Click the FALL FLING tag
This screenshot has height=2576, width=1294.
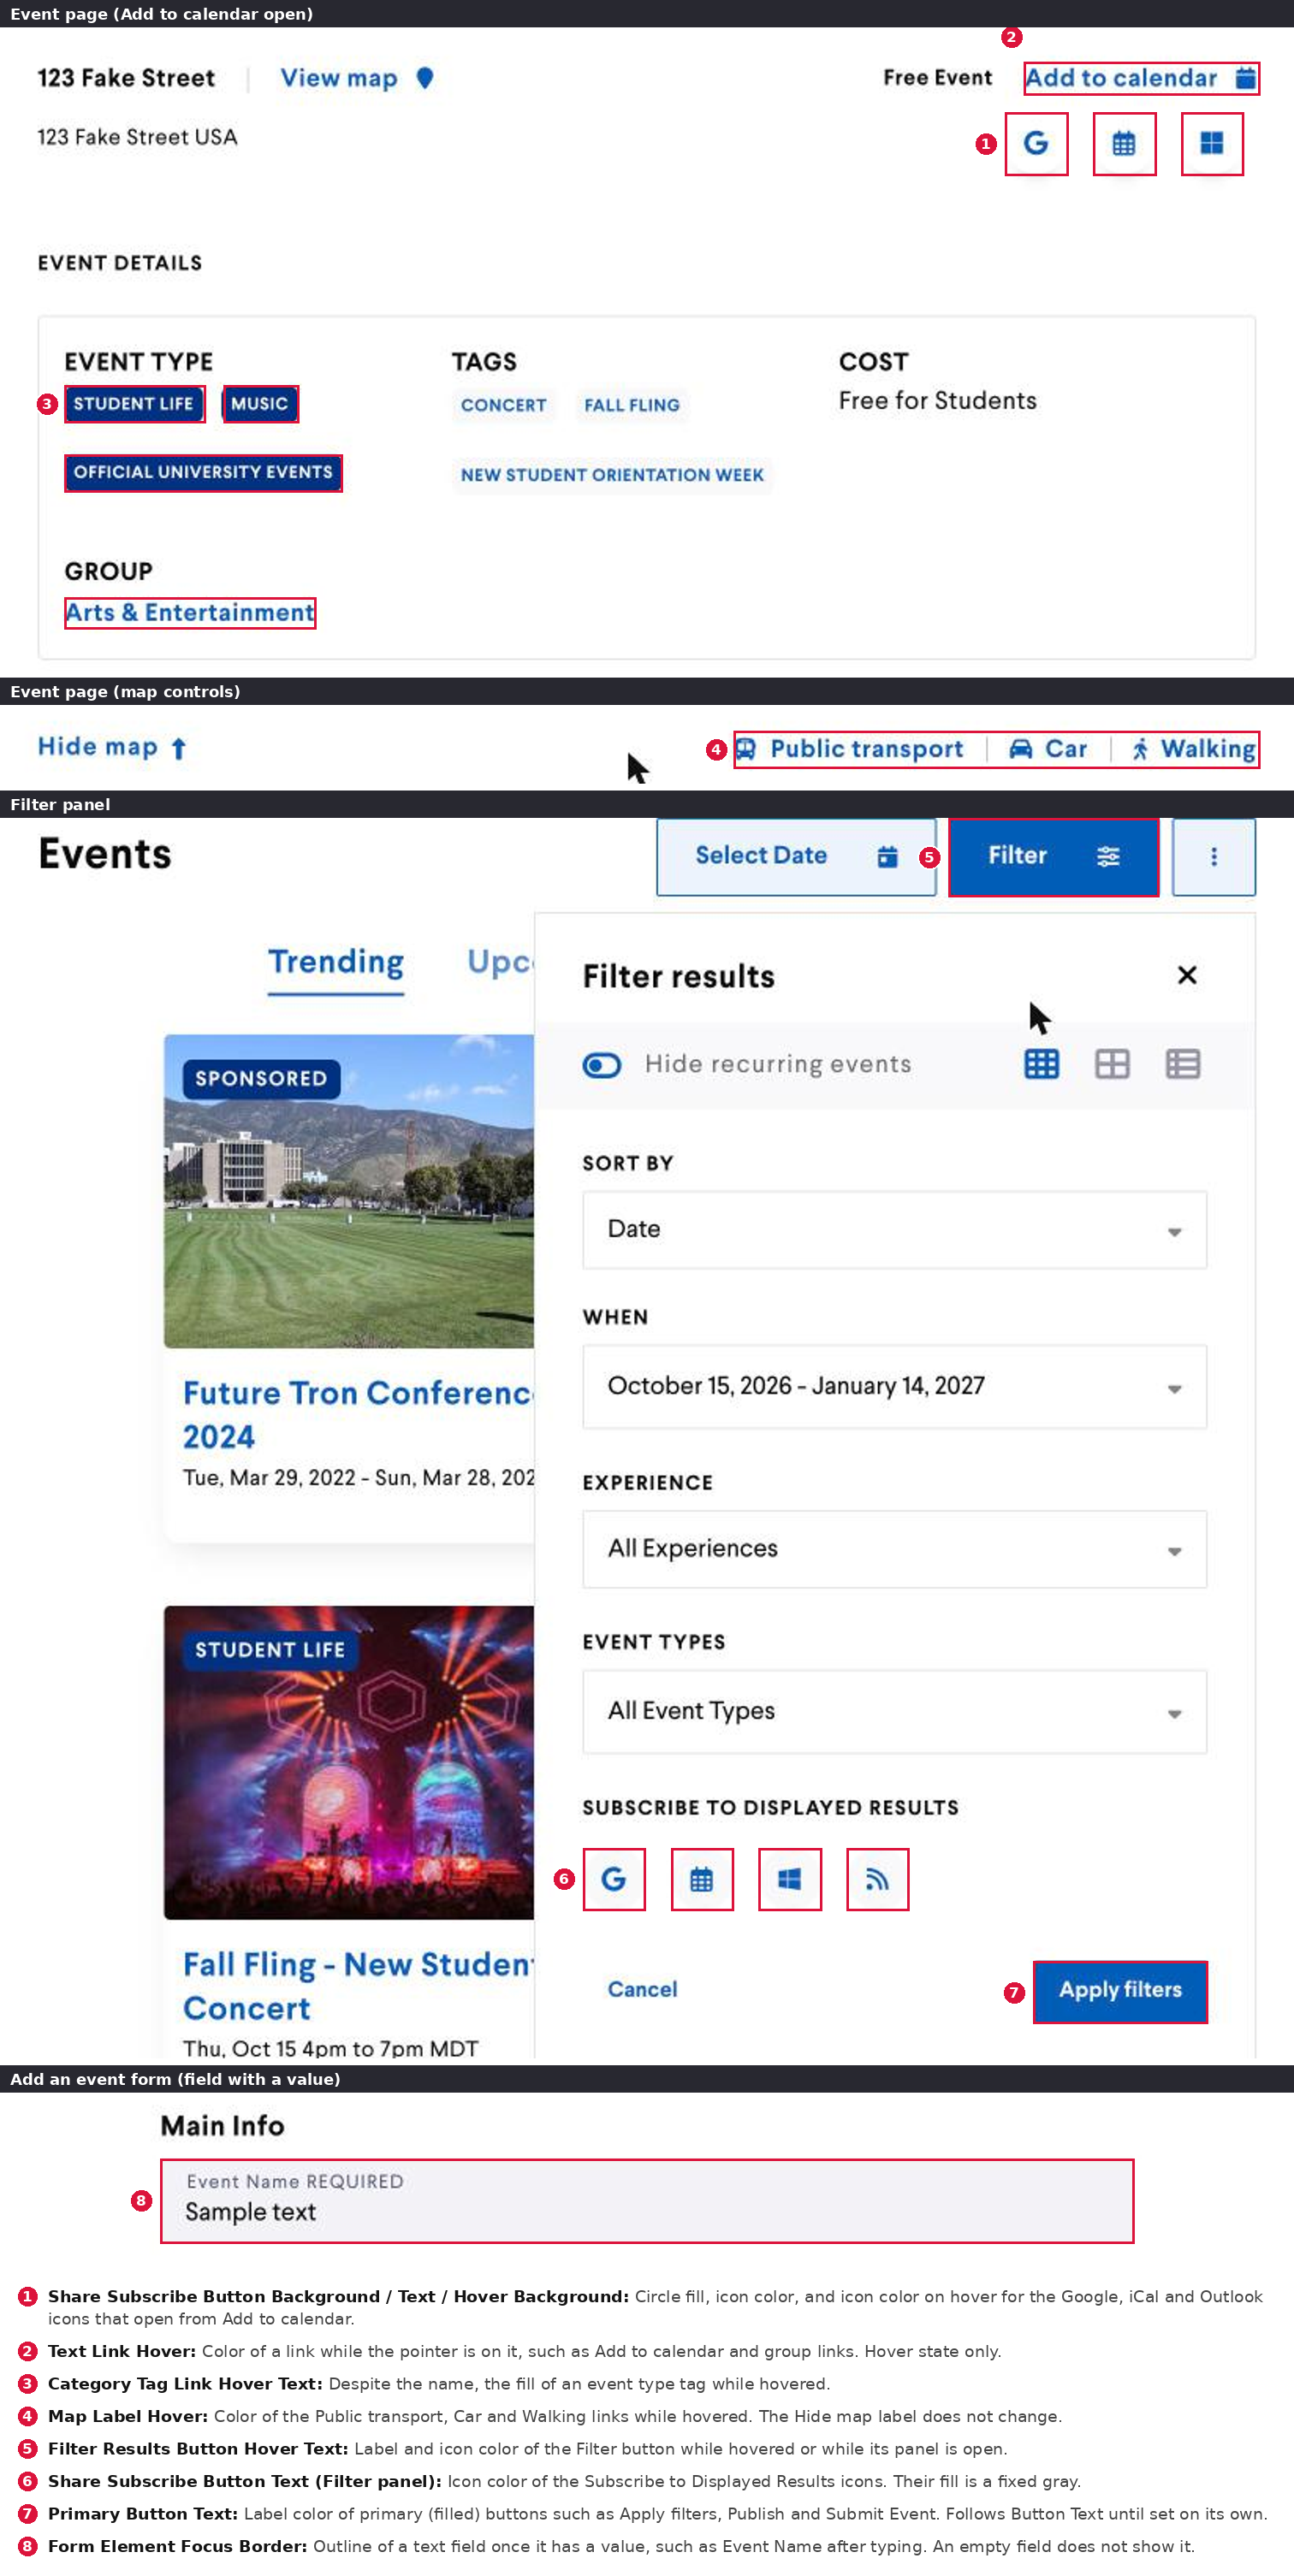(632, 405)
